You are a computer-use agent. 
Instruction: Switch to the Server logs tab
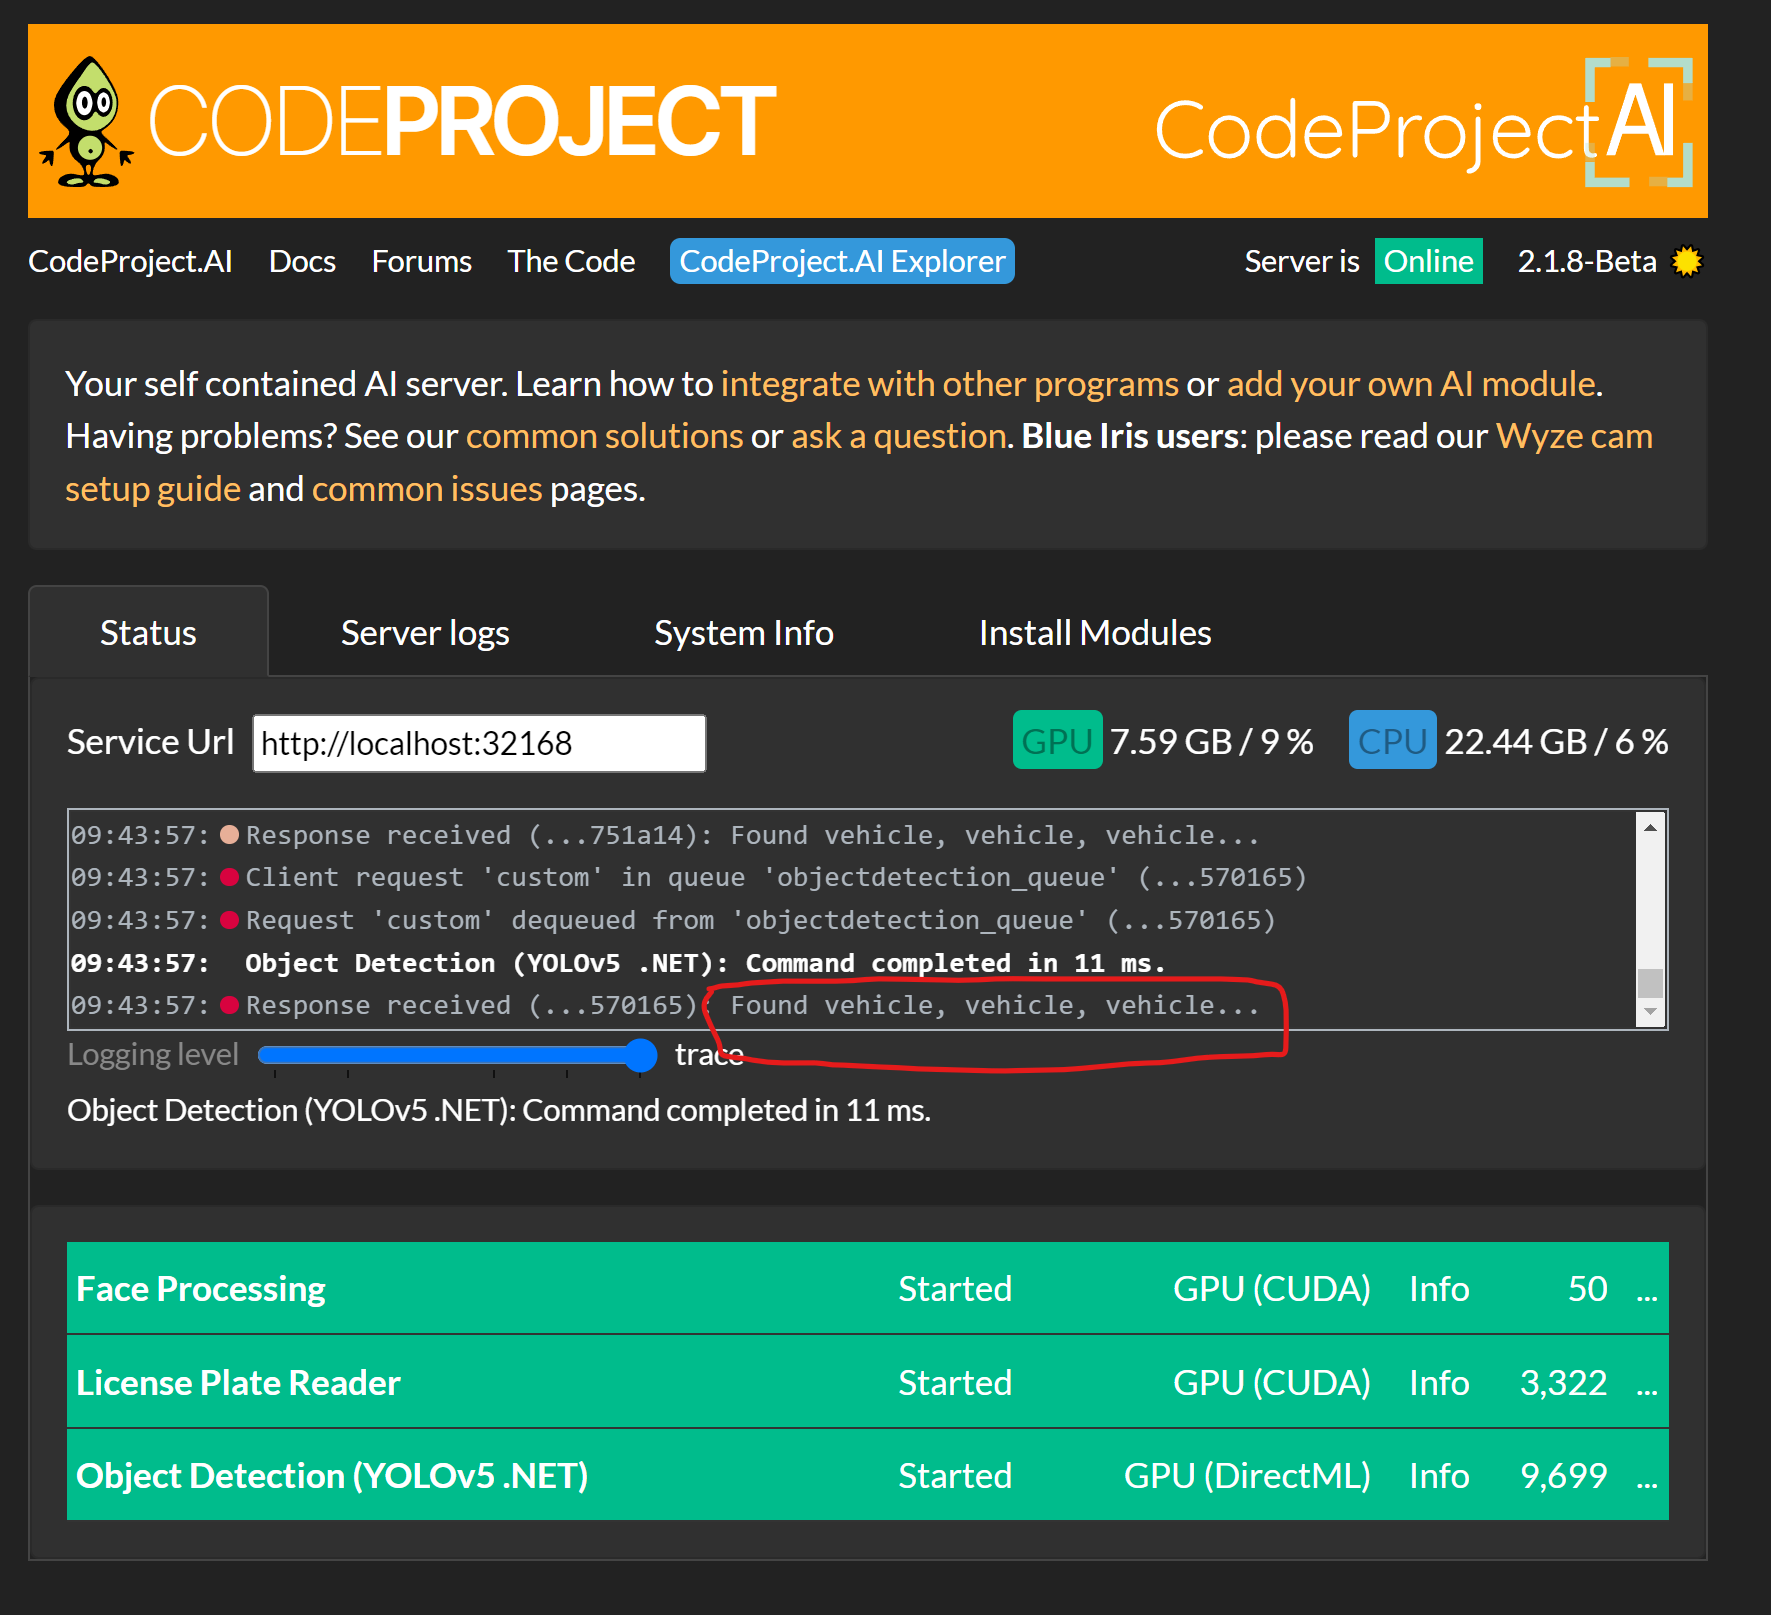click(425, 632)
